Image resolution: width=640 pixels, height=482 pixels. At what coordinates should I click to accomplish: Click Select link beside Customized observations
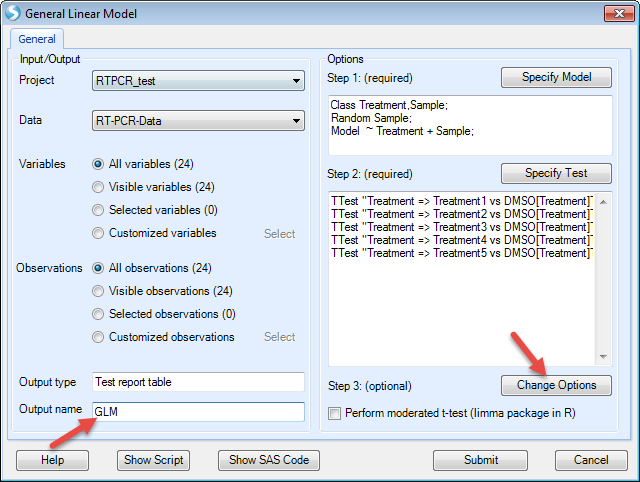point(280,337)
